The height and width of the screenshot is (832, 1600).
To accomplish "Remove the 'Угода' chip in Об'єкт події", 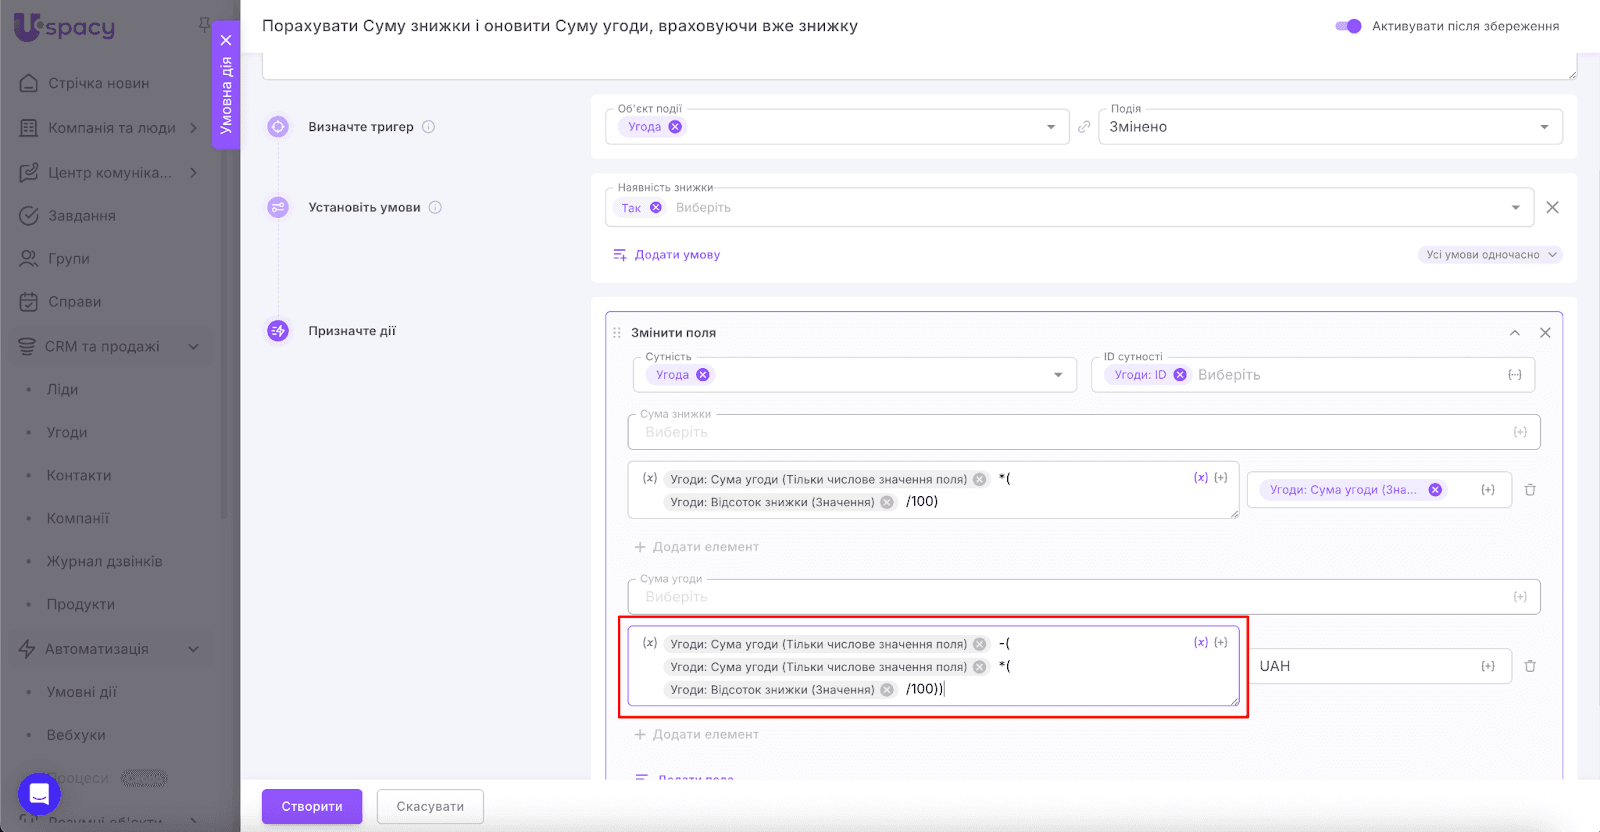I will 675,127.
